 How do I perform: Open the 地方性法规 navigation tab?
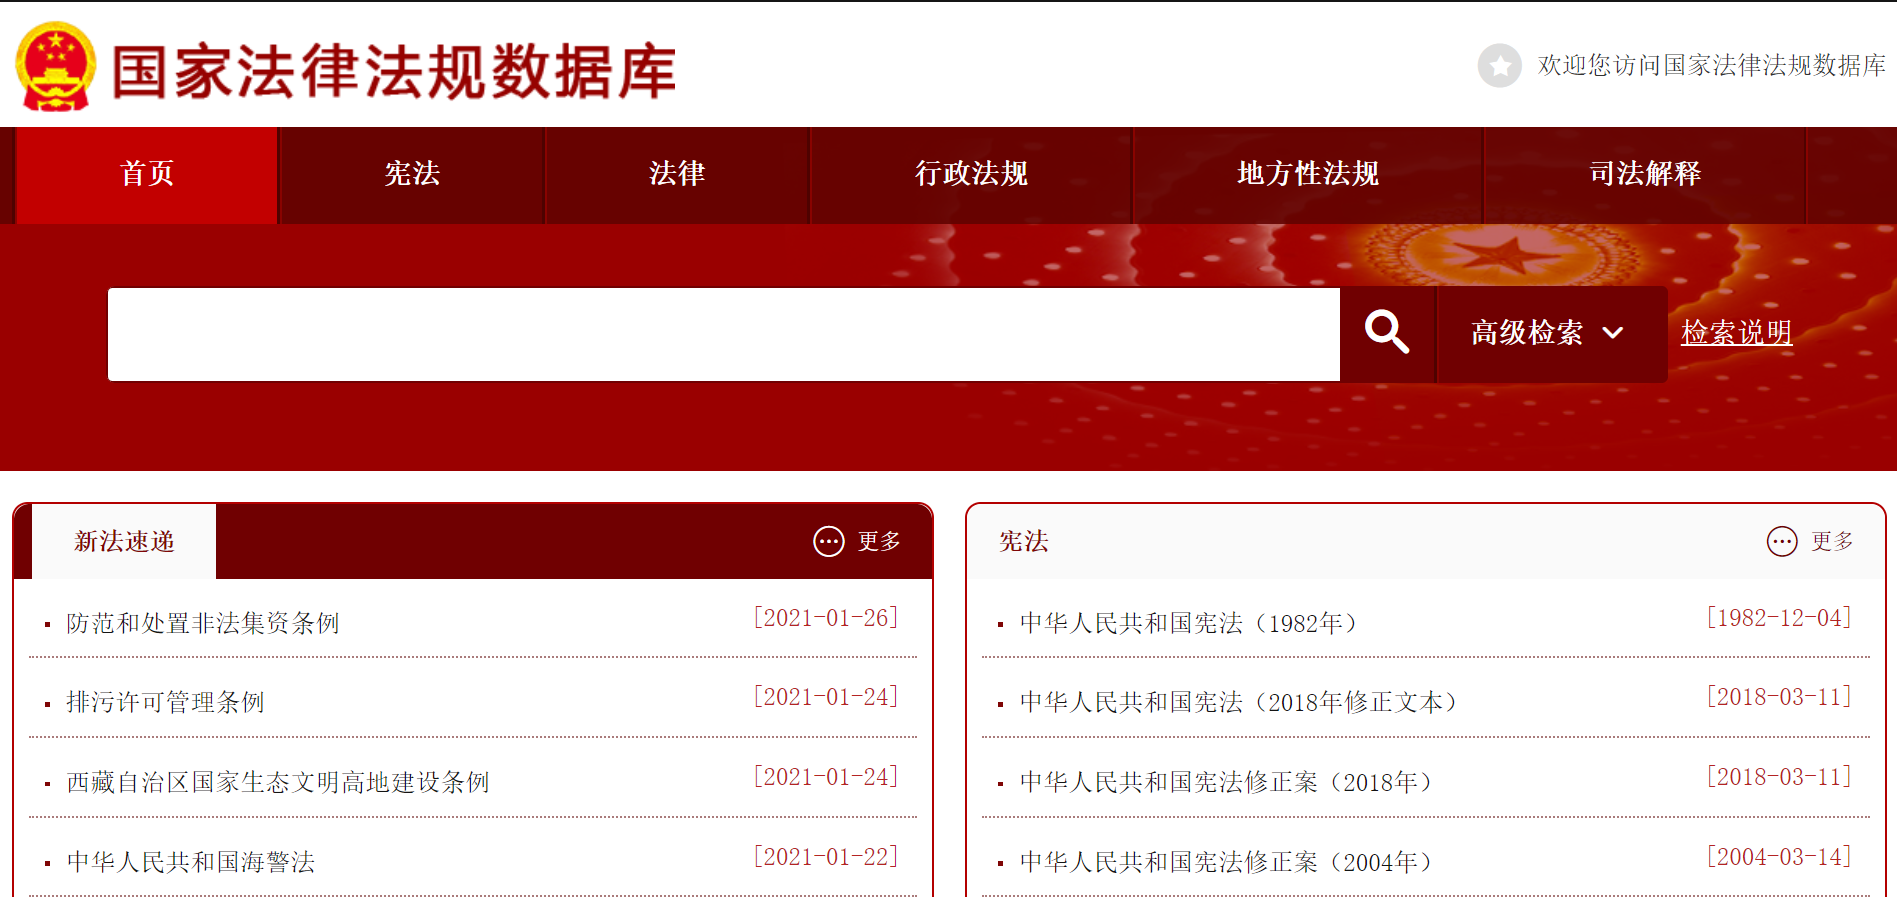1308,174
